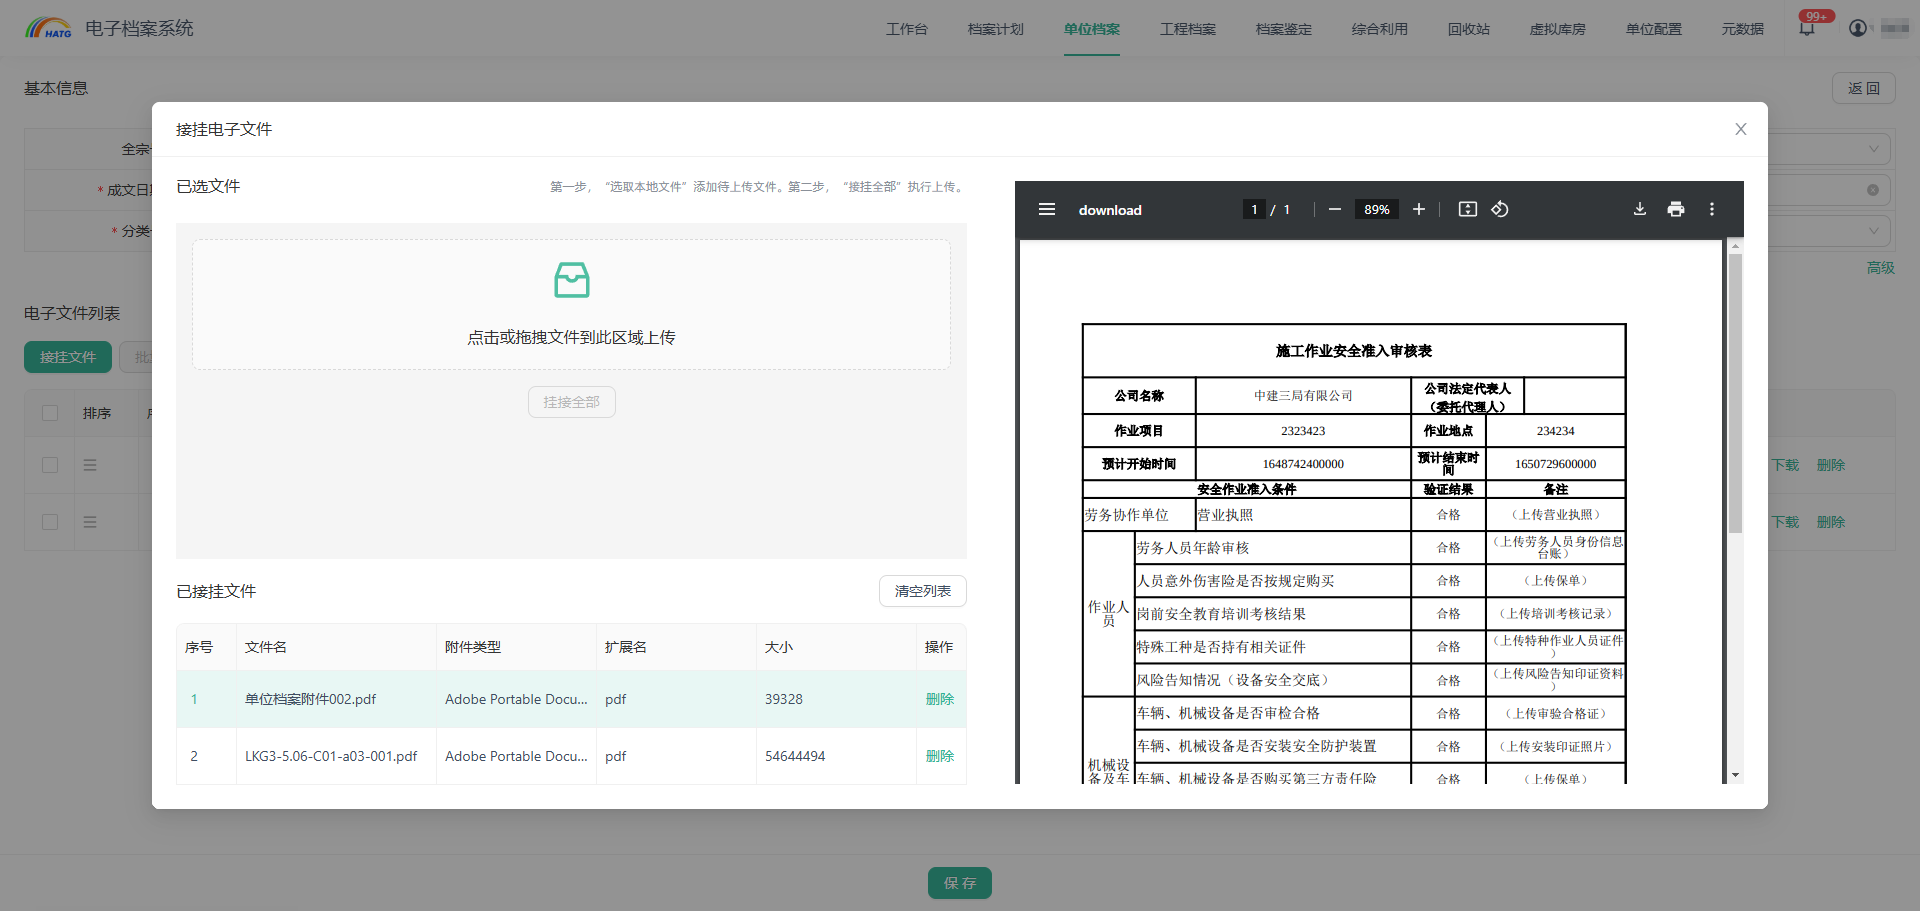Print the previewed PDF document
This screenshot has width=1920, height=911.
point(1676,210)
